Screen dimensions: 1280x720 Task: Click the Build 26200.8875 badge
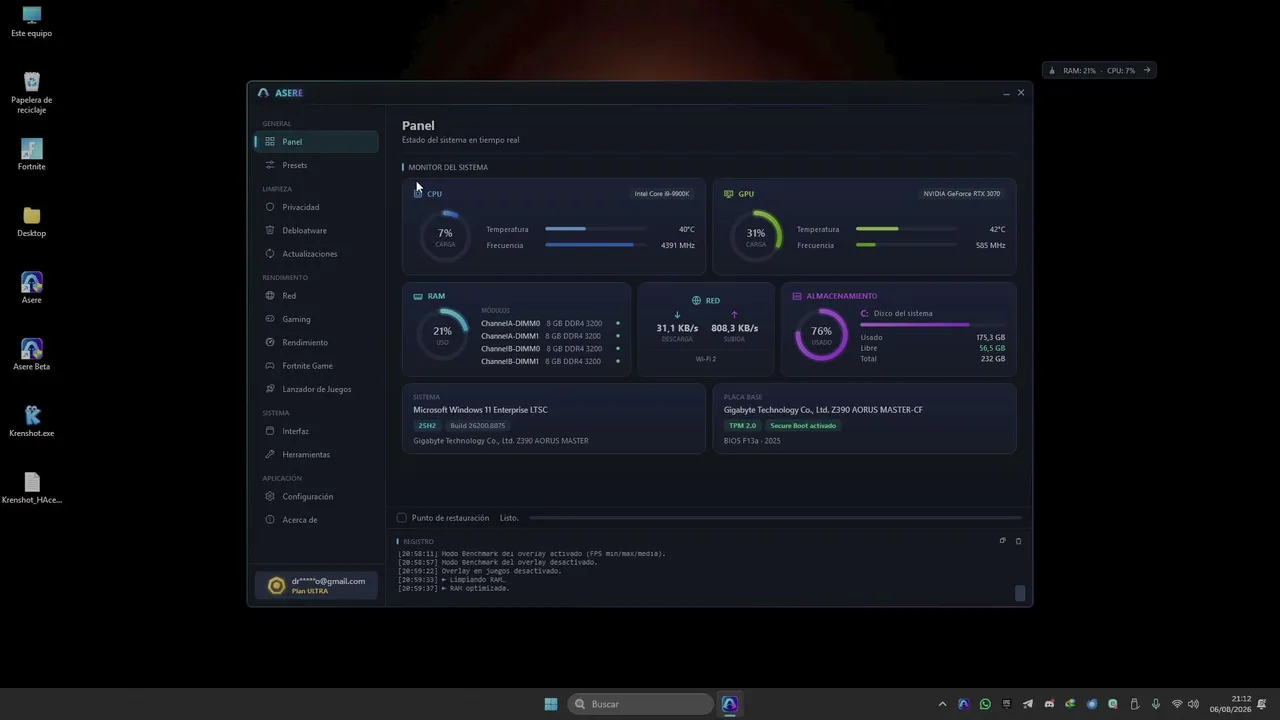point(477,425)
